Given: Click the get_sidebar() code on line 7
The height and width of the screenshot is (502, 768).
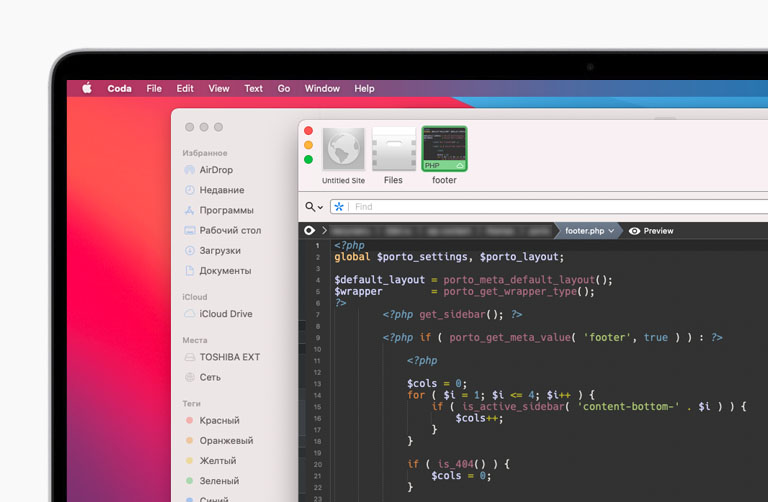Looking at the screenshot, I should 461,314.
